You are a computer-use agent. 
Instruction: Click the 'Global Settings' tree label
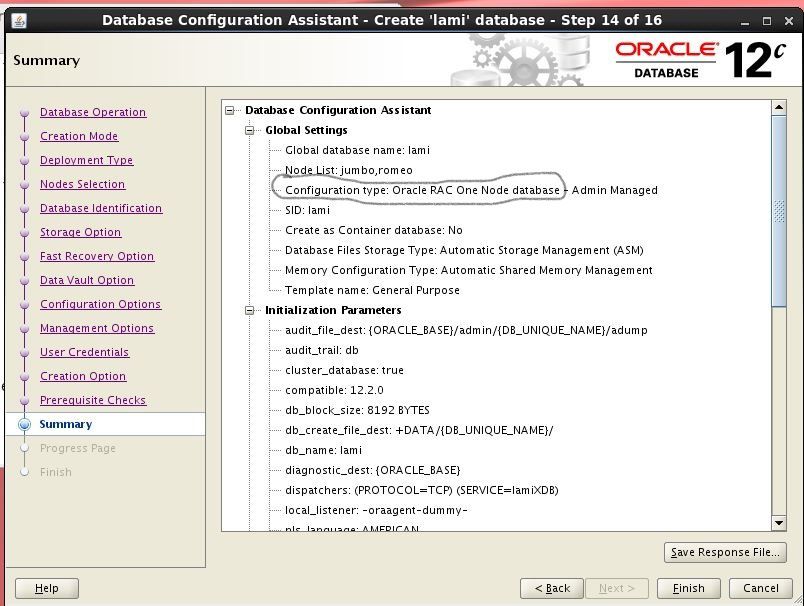coord(306,130)
